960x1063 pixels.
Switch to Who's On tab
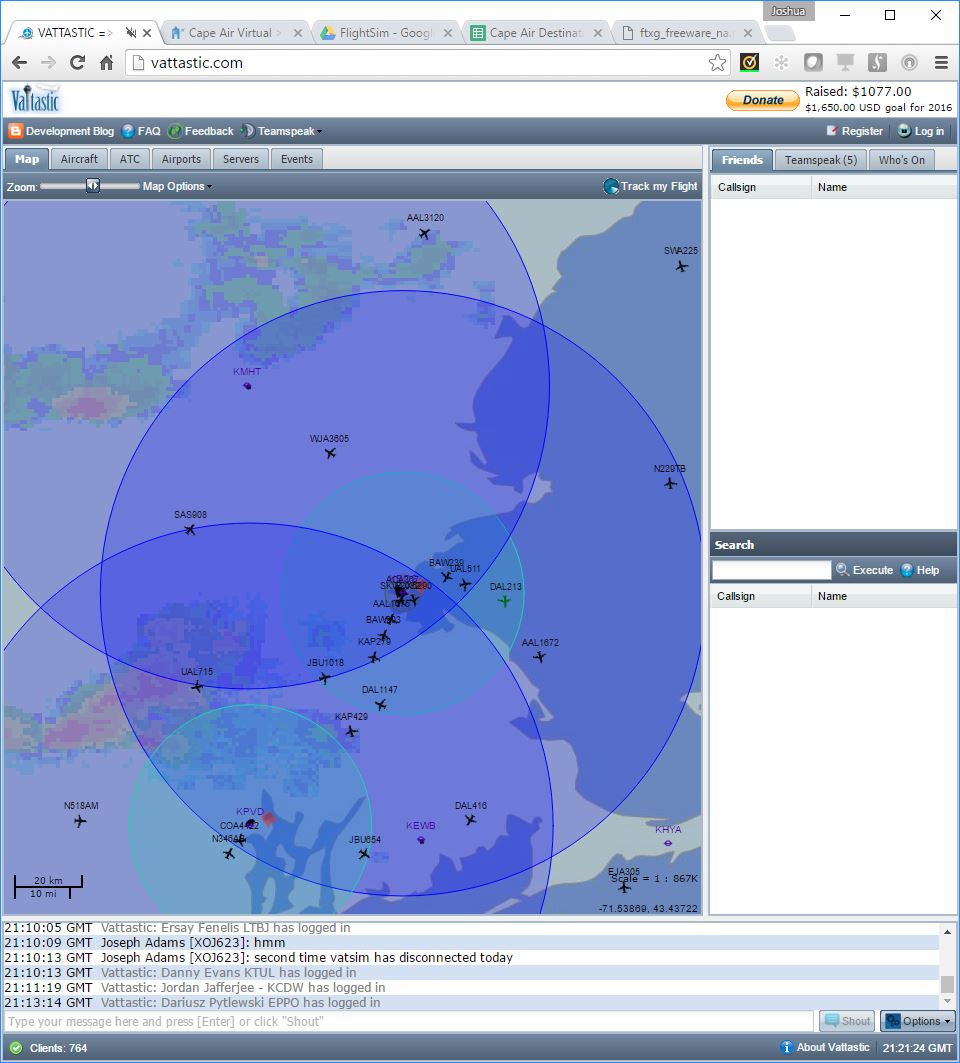pos(902,160)
